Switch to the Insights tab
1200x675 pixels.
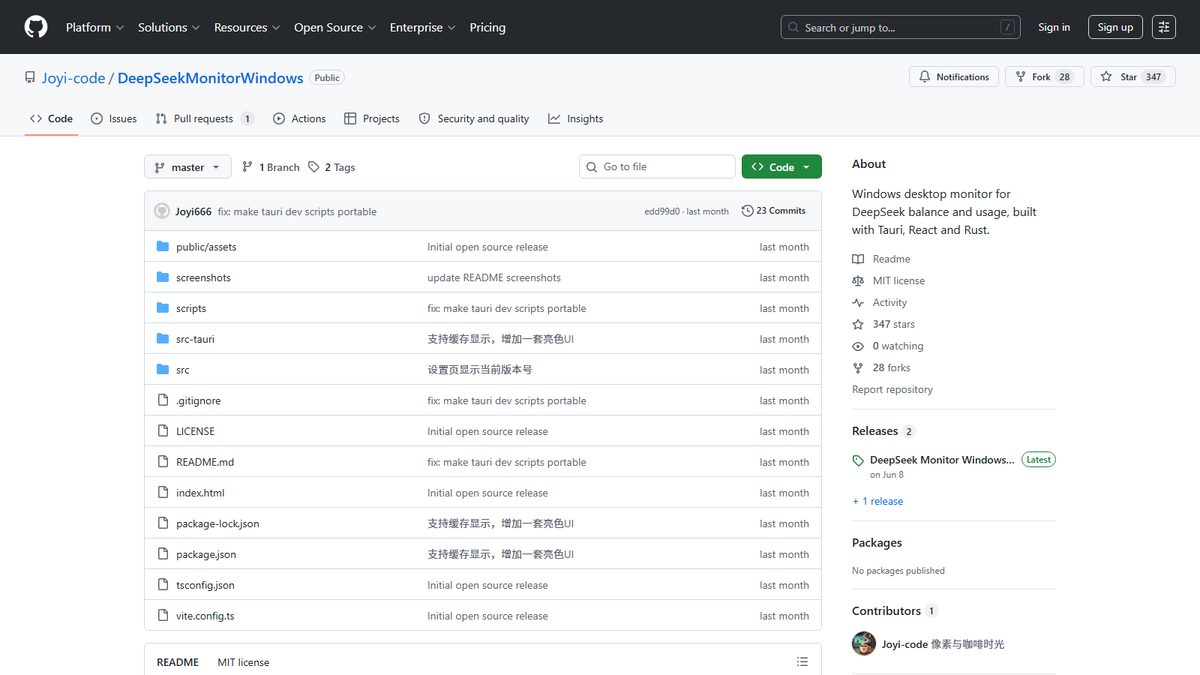(x=576, y=118)
